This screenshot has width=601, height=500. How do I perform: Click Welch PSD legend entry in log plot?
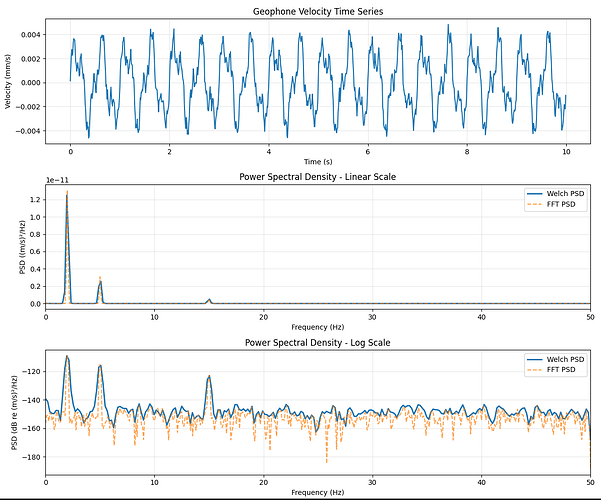(562, 358)
